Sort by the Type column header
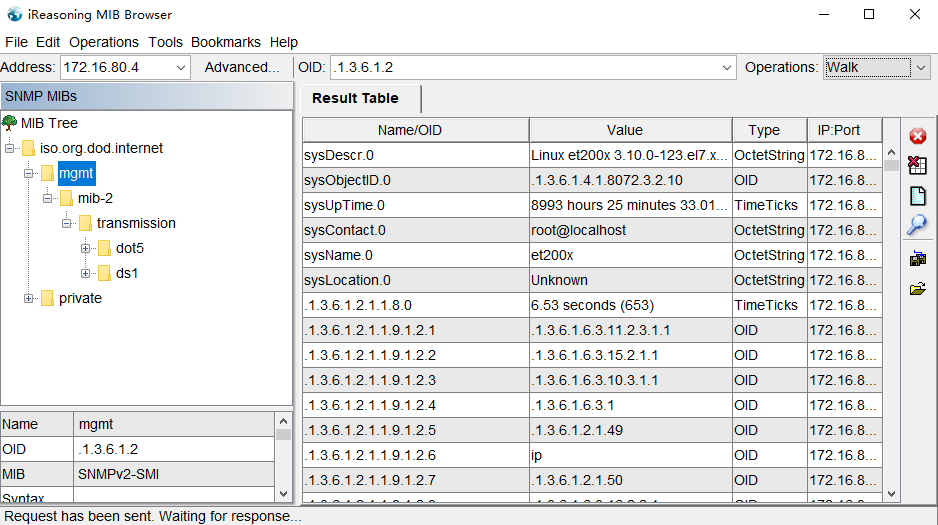 [x=769, y=130]
